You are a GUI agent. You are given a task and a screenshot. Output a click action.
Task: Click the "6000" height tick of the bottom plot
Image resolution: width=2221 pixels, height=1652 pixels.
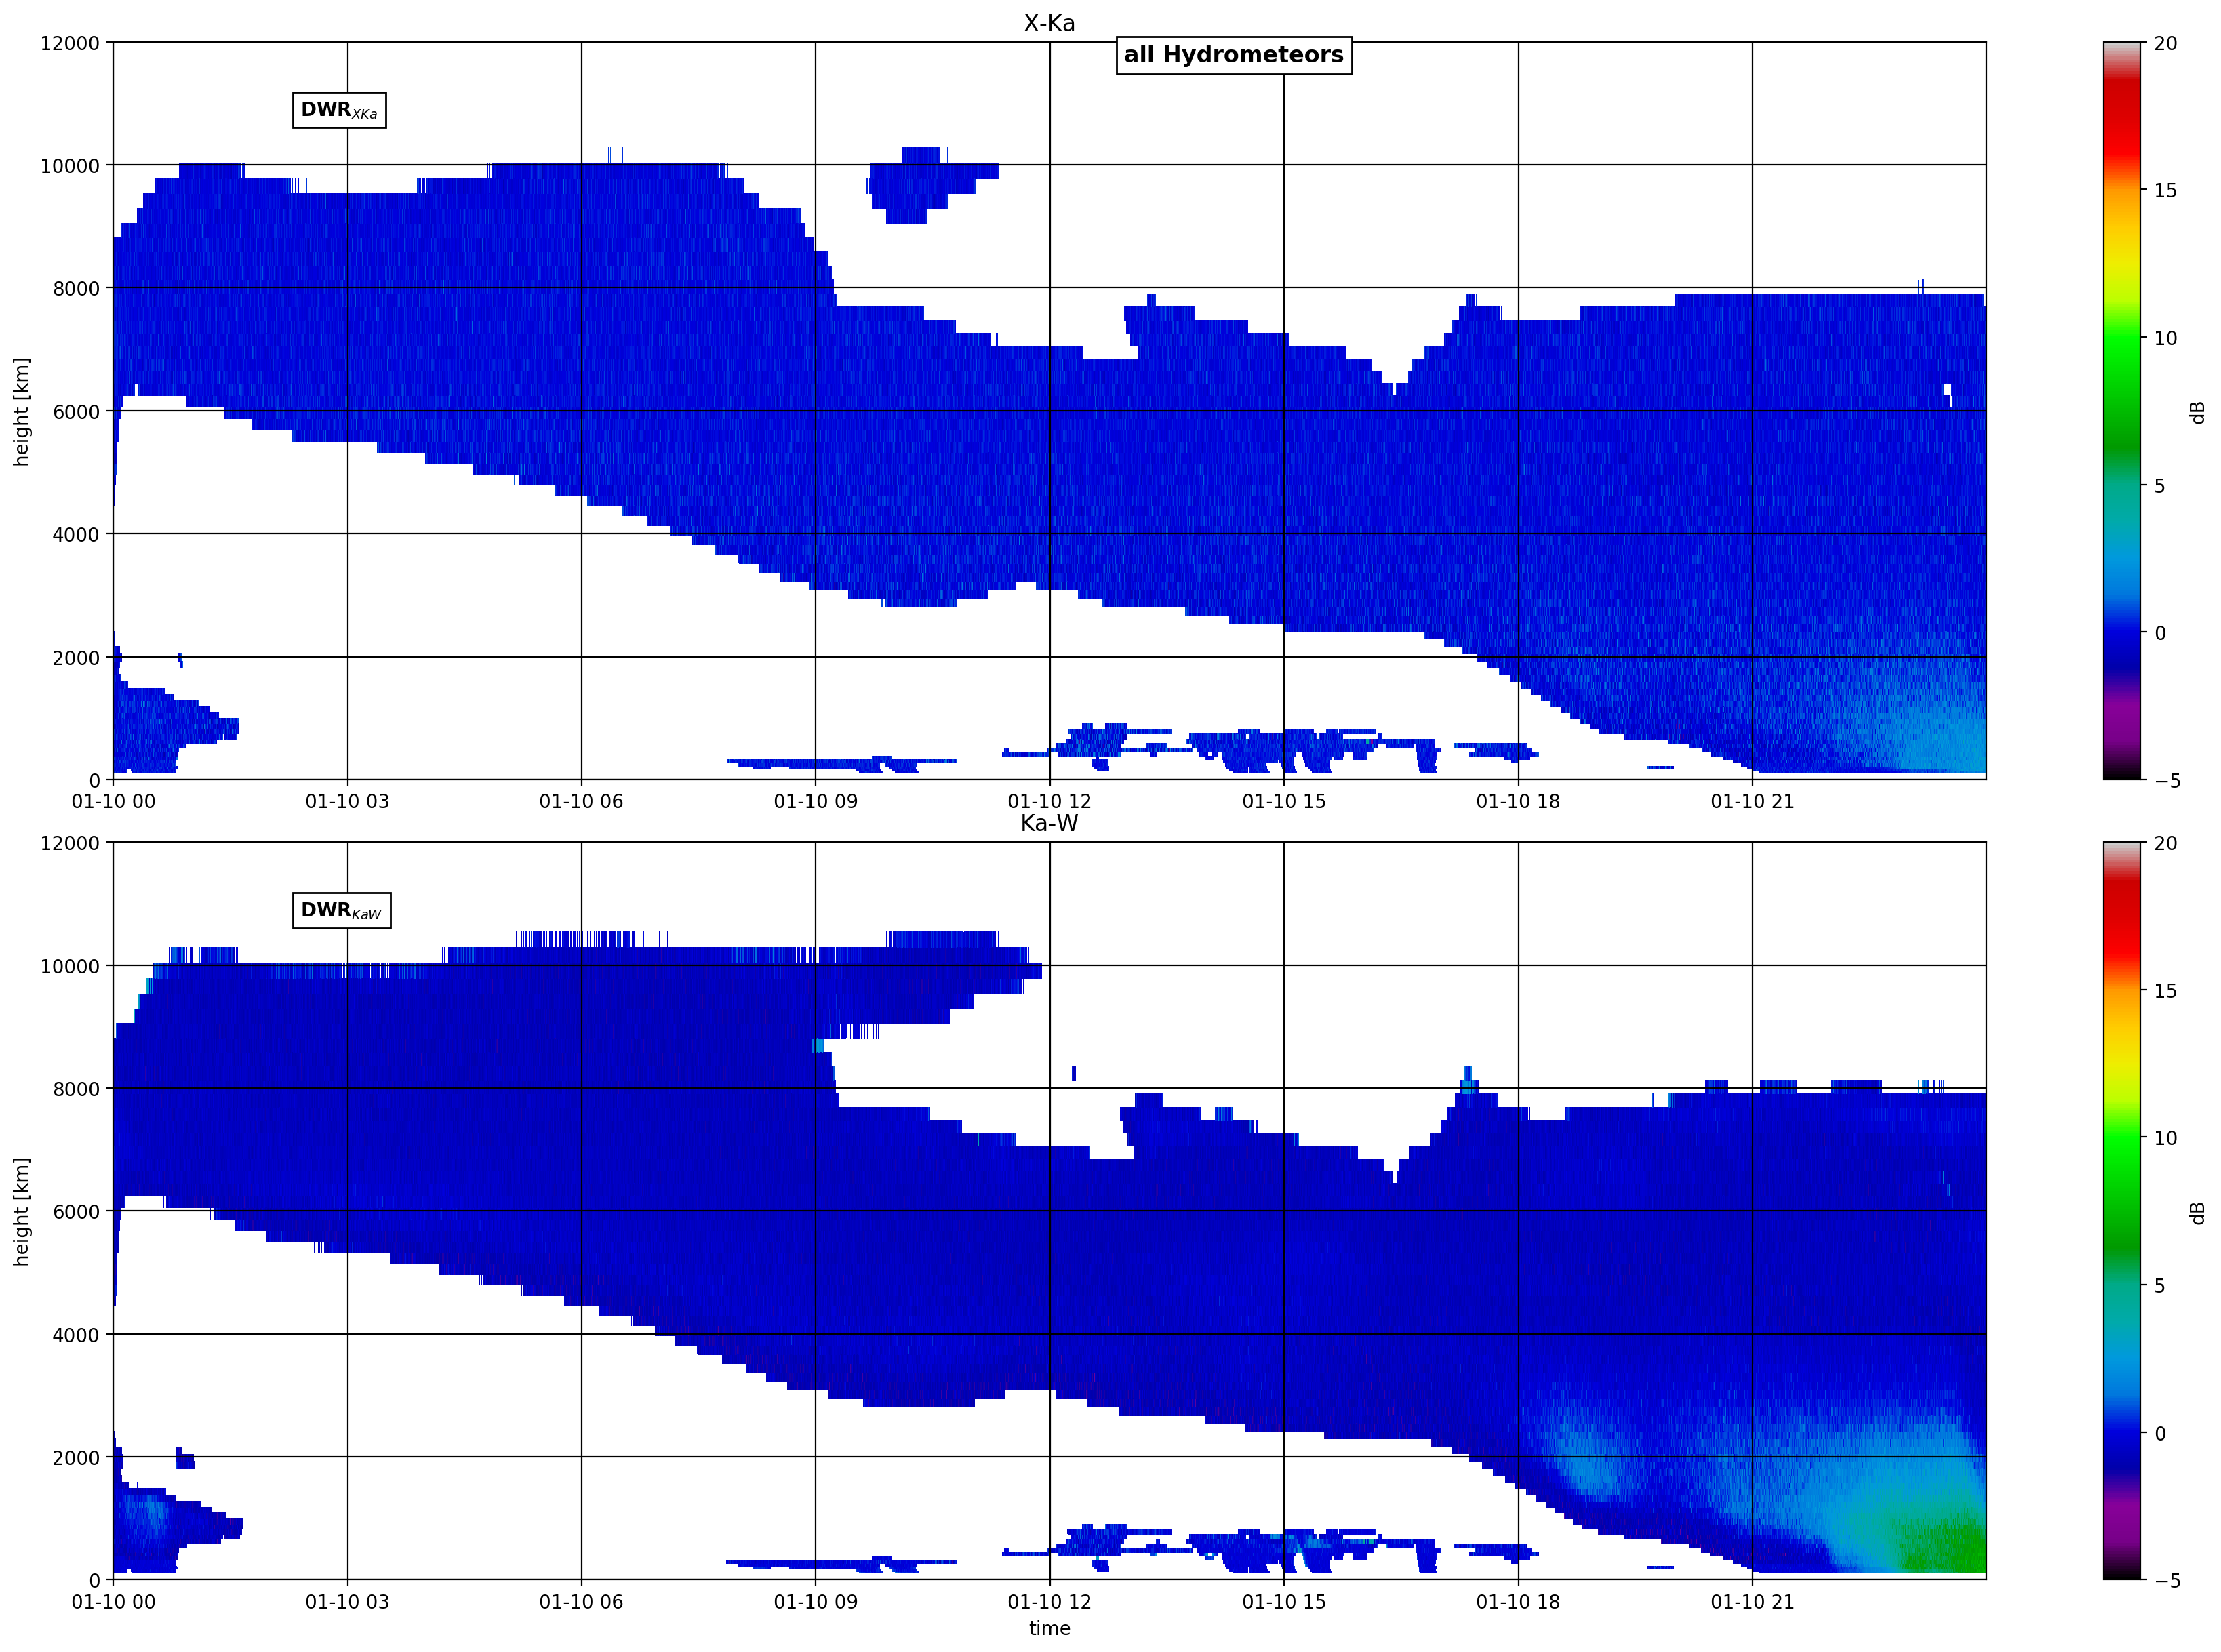pyautogui.click(x=76, y=1212)
